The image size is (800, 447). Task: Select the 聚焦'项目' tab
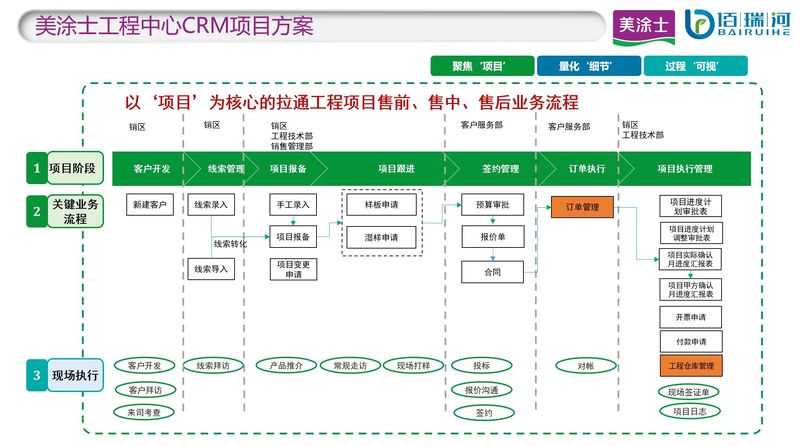[479, 66]
